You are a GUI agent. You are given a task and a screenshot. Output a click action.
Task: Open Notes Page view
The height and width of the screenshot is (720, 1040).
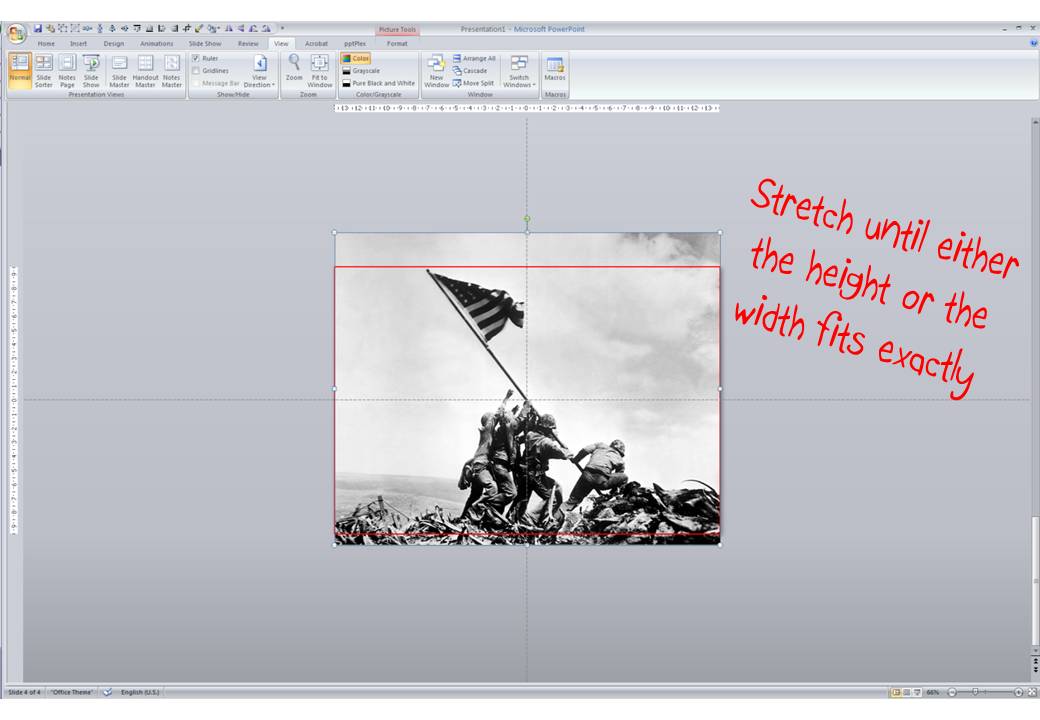tap(67, 70)
